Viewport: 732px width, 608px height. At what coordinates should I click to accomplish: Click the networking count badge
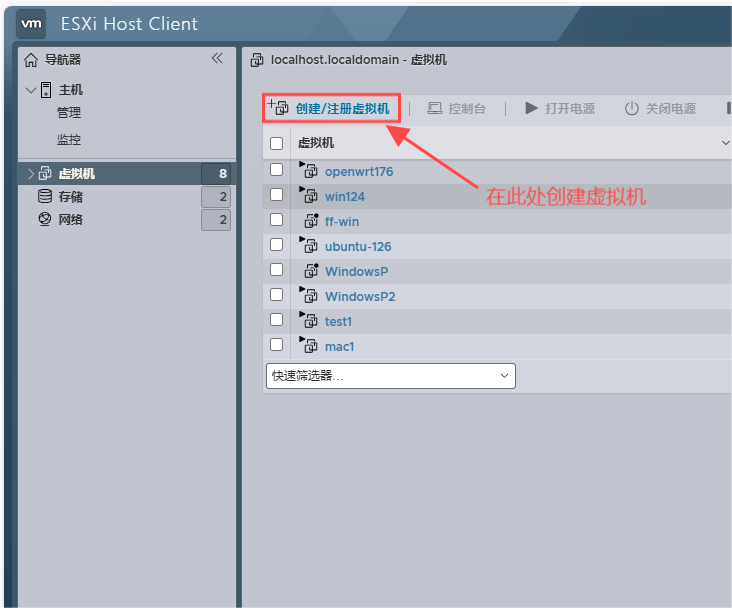tap(216, 219)
